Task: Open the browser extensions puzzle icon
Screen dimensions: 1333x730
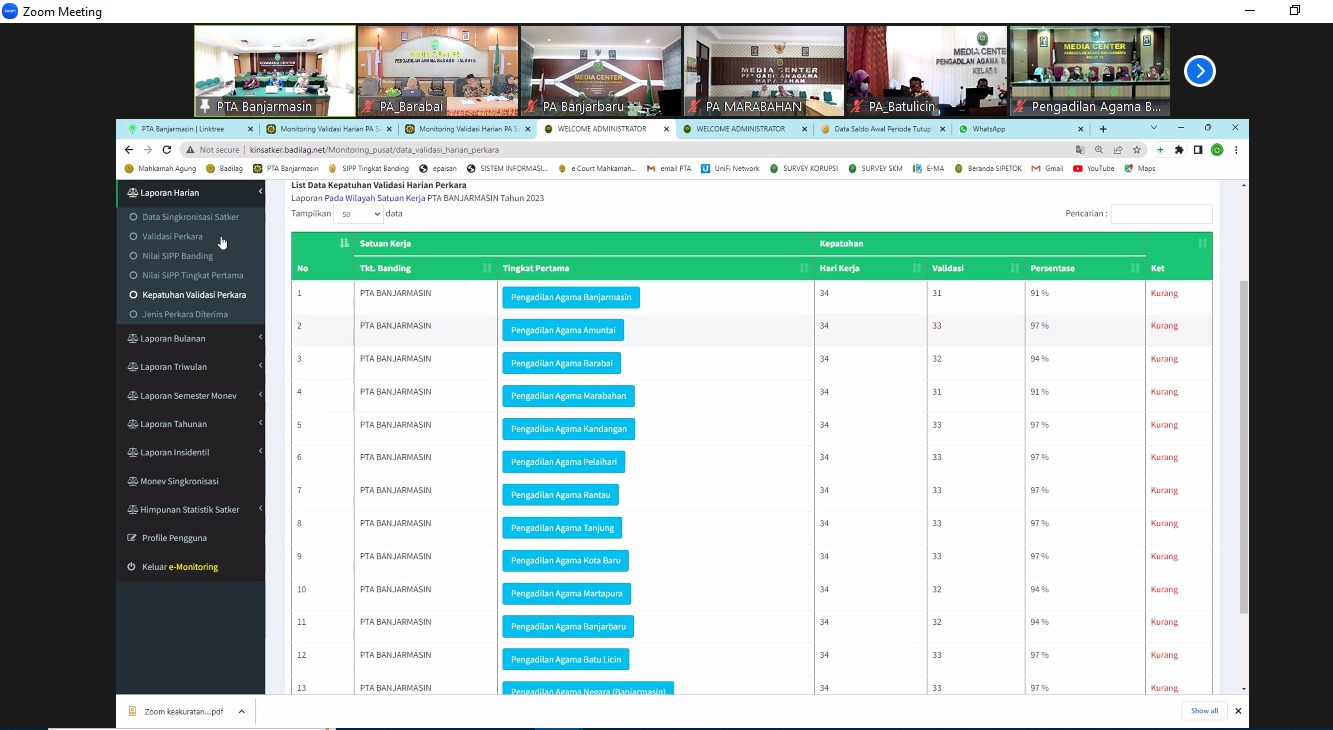Action: click(1179, 150)
